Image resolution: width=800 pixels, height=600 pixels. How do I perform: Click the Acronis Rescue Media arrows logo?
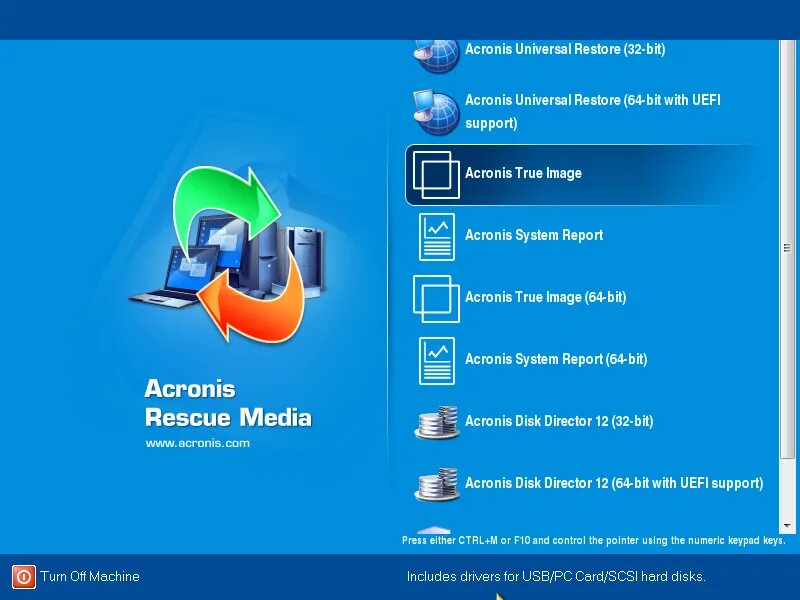(x=228, y=254)
